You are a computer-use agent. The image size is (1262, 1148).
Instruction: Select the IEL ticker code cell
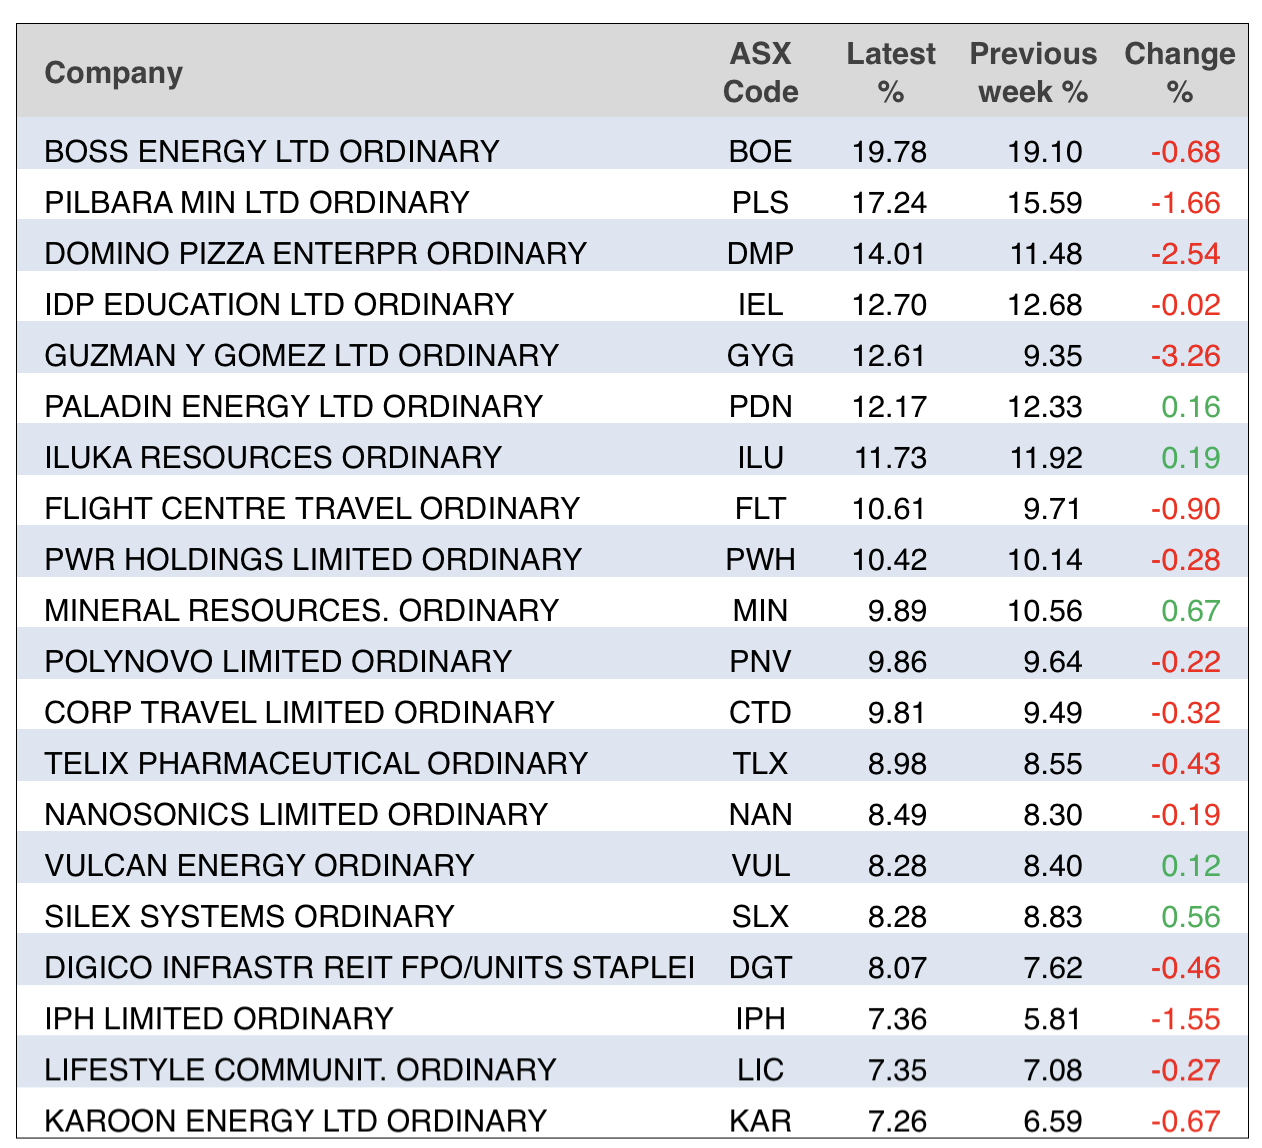(x=760, y=305)
